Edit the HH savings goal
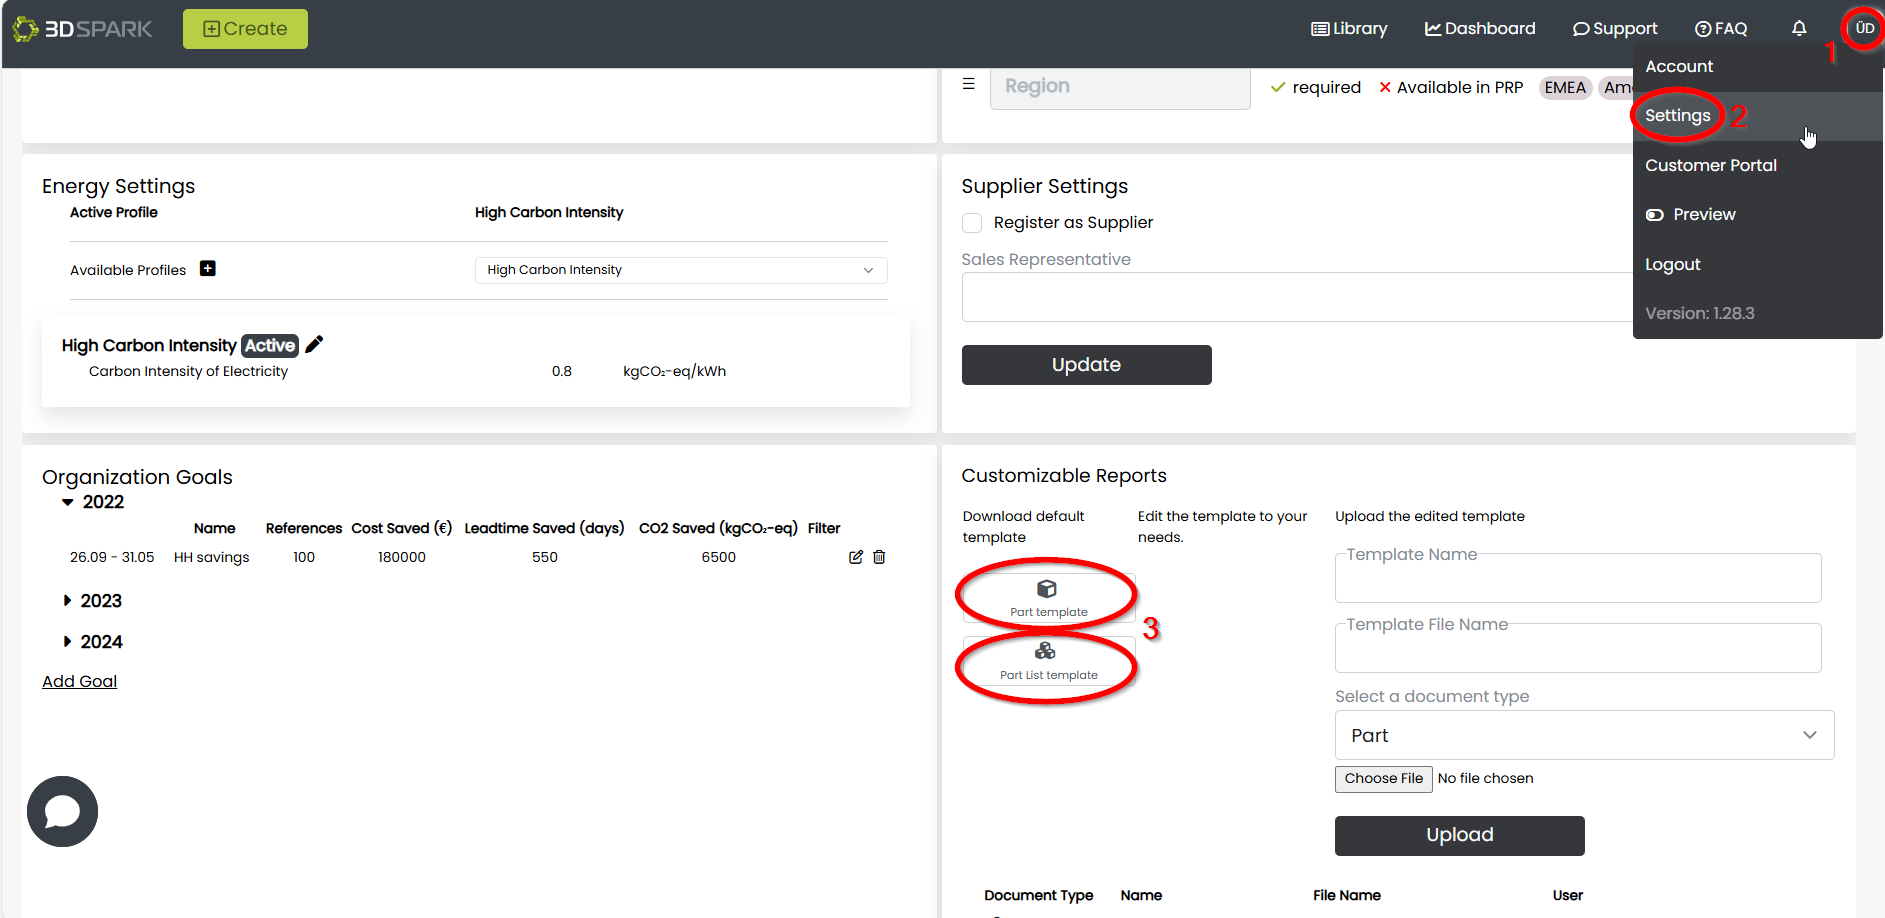The height and width of the screenshot is (918, 1885). pyautogui.click(x=856, y=557)
